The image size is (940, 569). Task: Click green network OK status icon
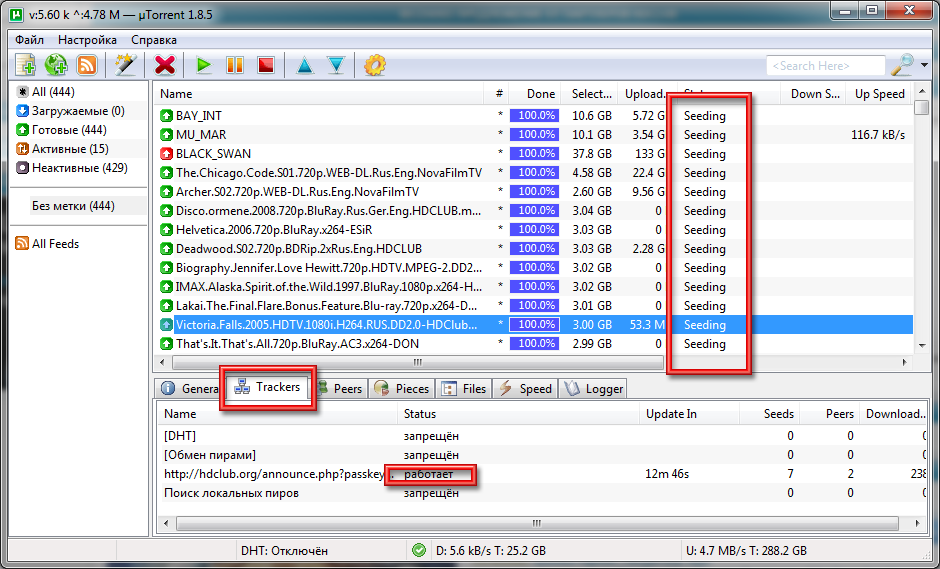point(419,550)
